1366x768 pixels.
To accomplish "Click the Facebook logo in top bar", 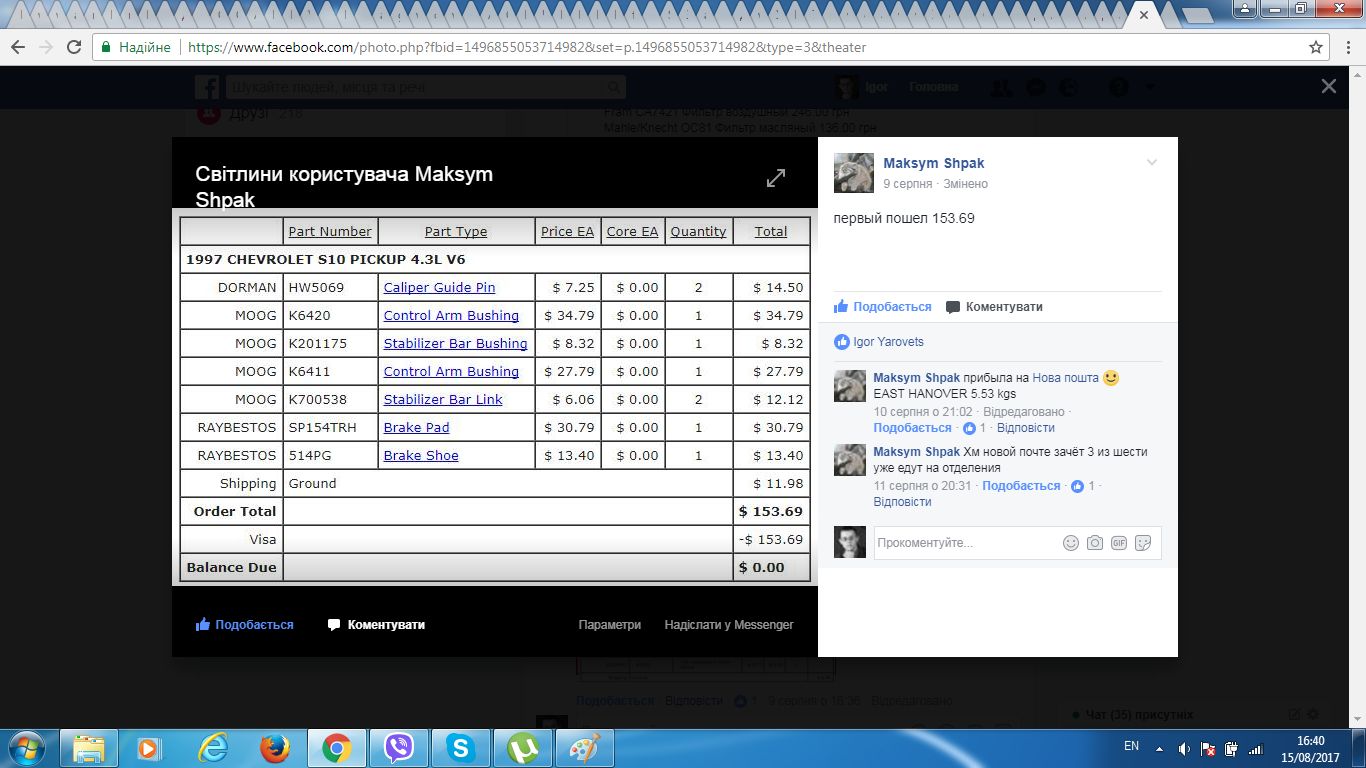I will point(207,87).
